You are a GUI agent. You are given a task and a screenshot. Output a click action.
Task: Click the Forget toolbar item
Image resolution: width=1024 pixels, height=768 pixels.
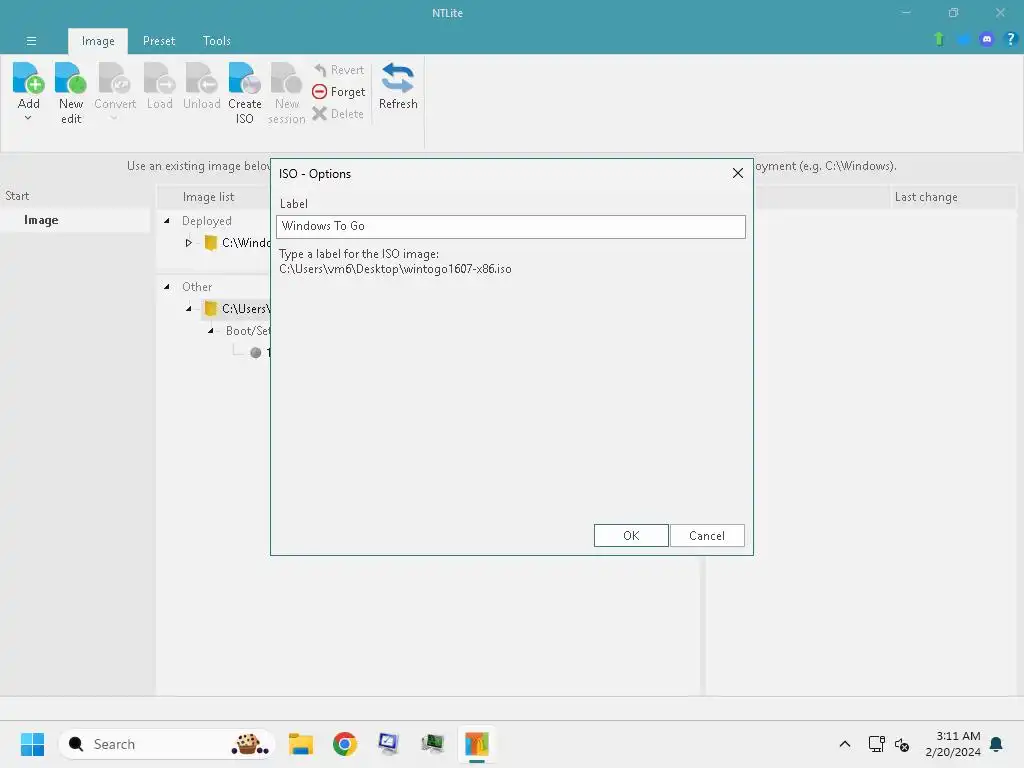pyautogui.click(x=338, y=92)
